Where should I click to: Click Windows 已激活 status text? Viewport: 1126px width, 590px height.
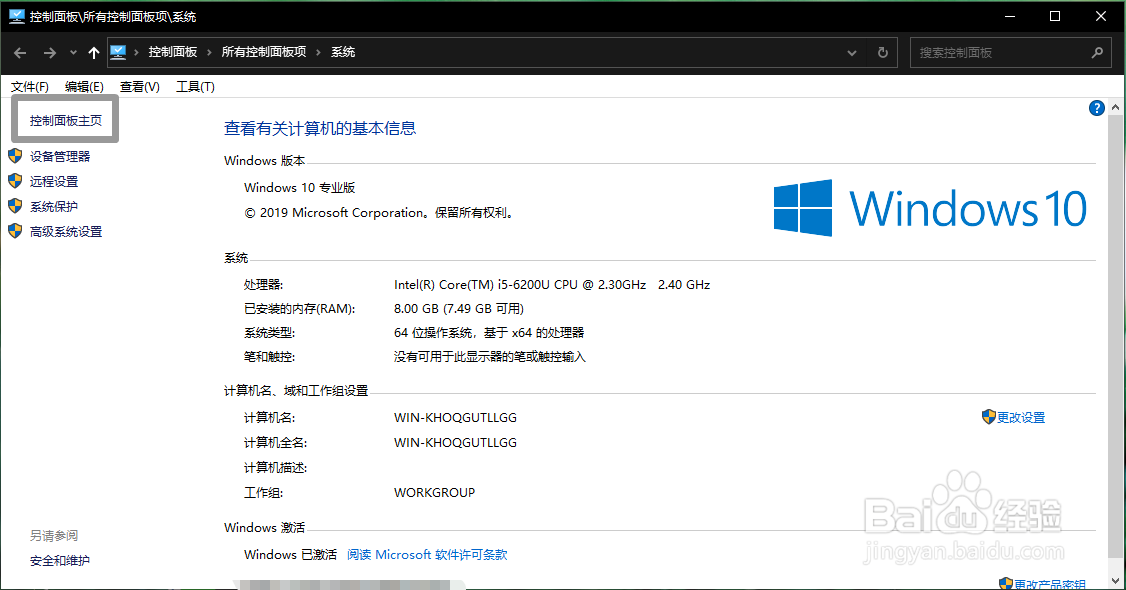point(290,554)
